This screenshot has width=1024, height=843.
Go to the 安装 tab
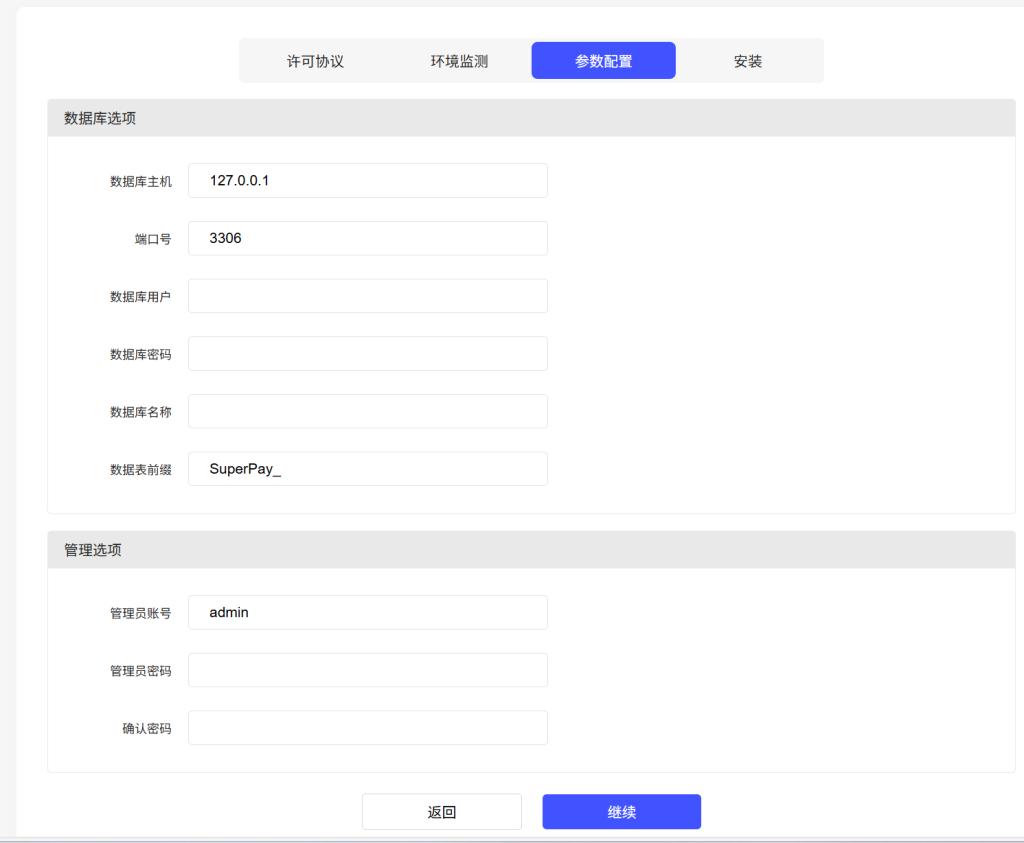coord(747,61)
